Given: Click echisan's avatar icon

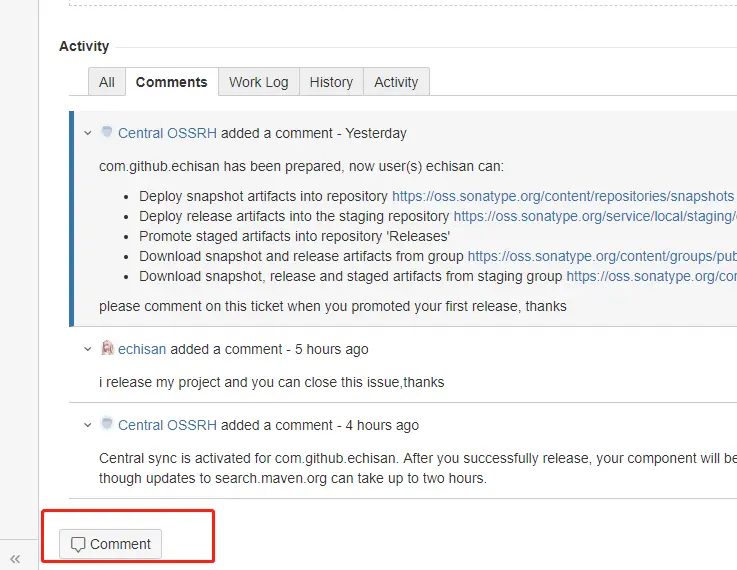Looking at the screenshot, I should tap(107, 348).
